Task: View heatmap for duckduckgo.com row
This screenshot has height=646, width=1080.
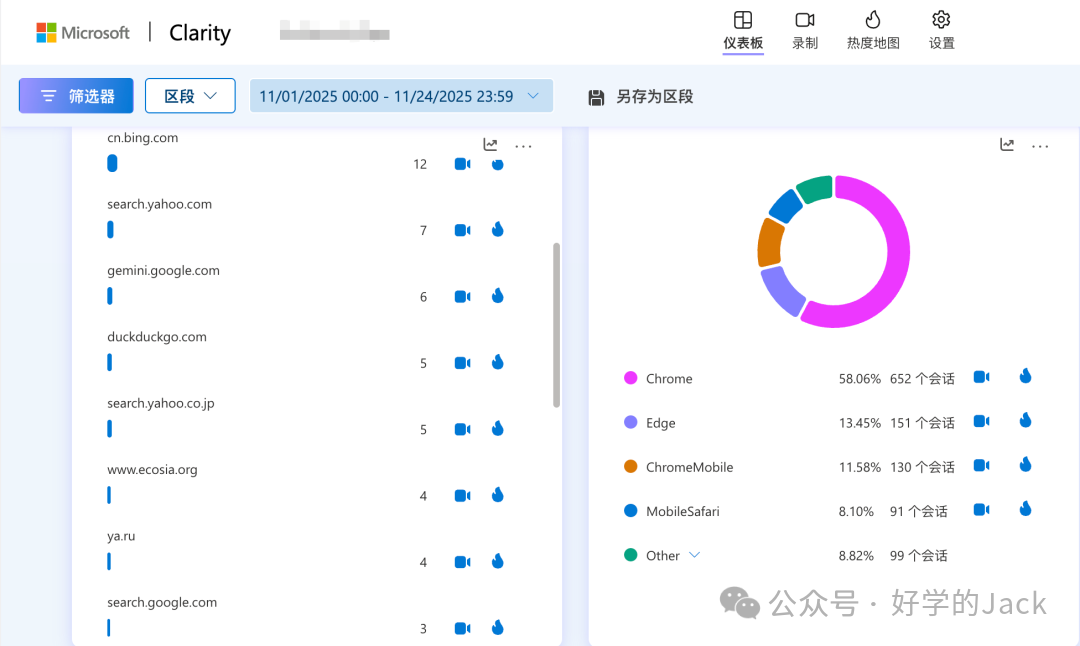Action: pos(497,362)
